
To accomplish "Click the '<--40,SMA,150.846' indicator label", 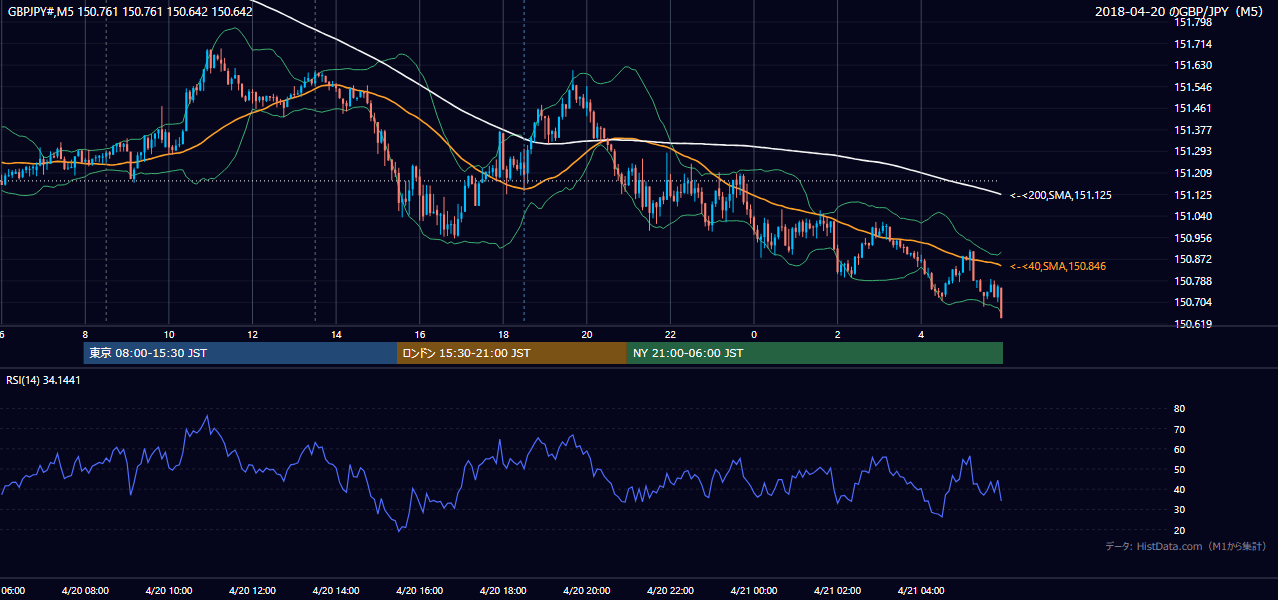I will pos(1058,266).
